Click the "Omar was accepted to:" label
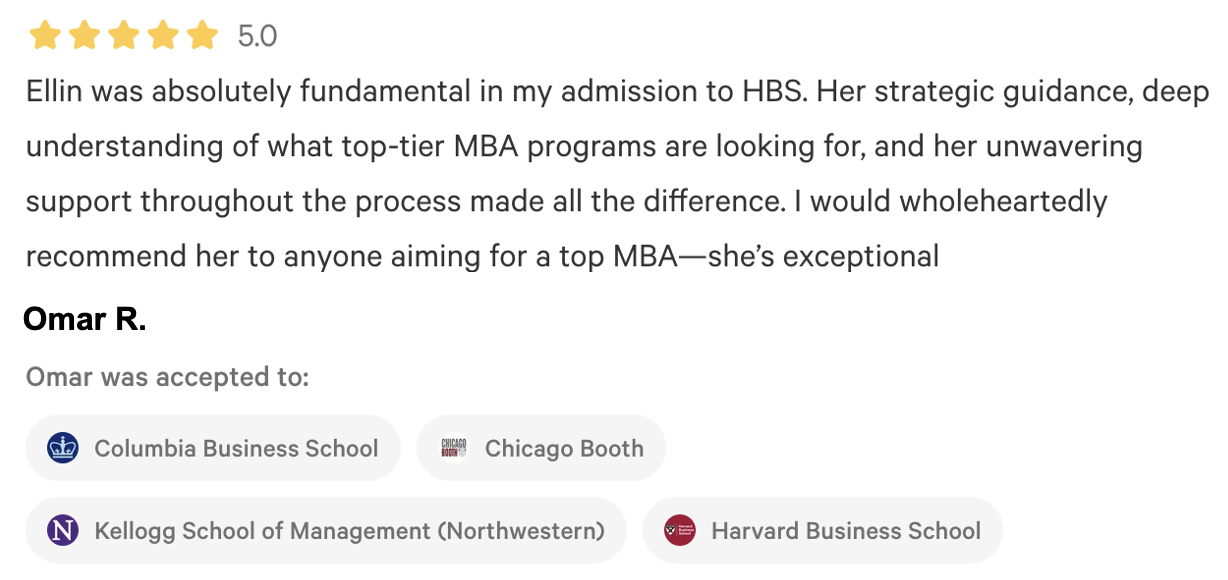Viewport: 1228px width, 580px height. click(x=167, y=377)
